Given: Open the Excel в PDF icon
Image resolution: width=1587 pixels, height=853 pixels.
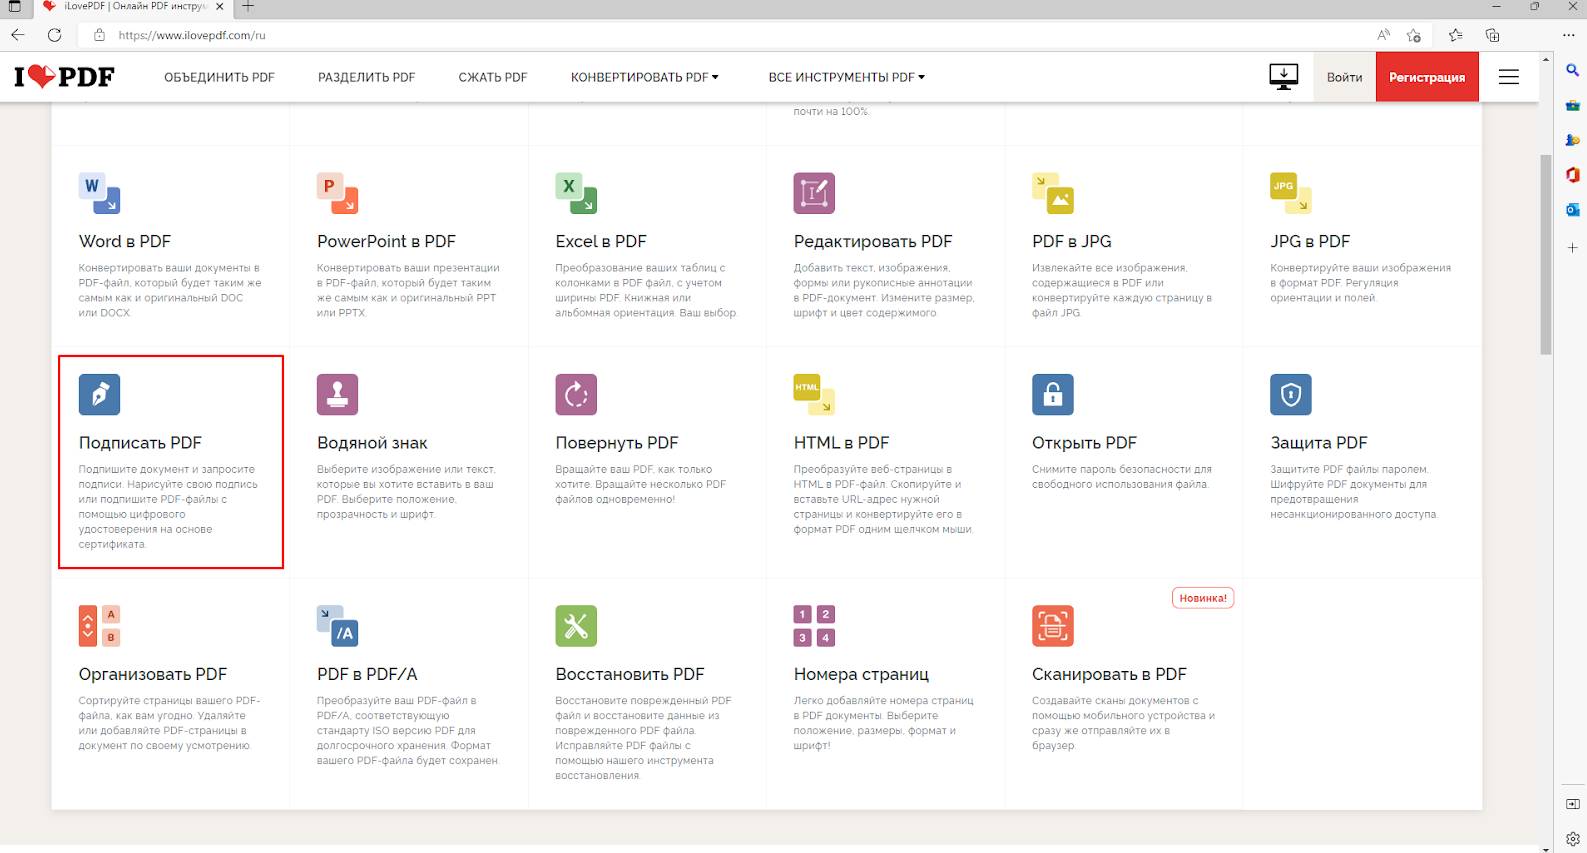Looking at the screenshot, I should pyautogui.click(x=576, y=193).
